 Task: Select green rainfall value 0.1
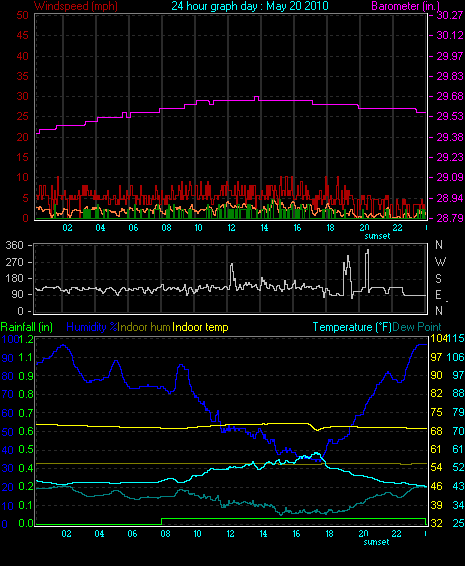click(26, 505)
